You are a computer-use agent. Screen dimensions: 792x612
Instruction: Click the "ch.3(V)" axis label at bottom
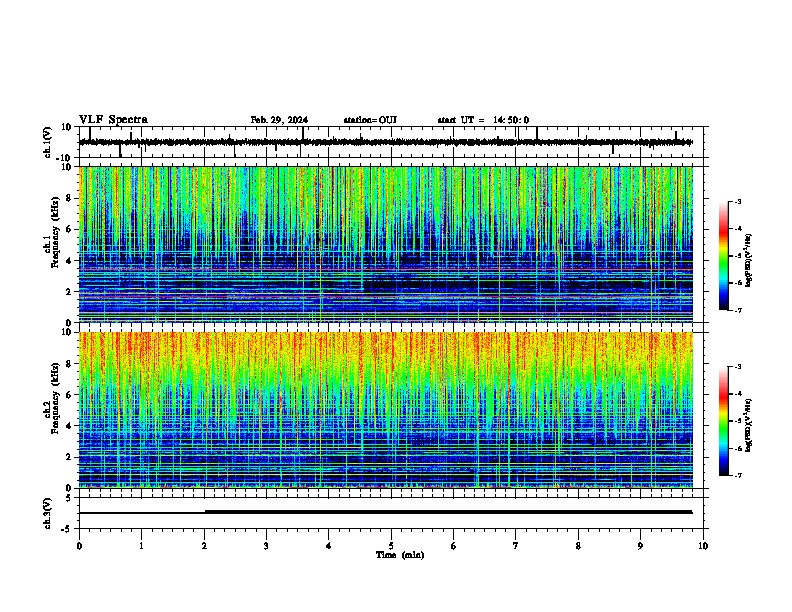point(48,514)
